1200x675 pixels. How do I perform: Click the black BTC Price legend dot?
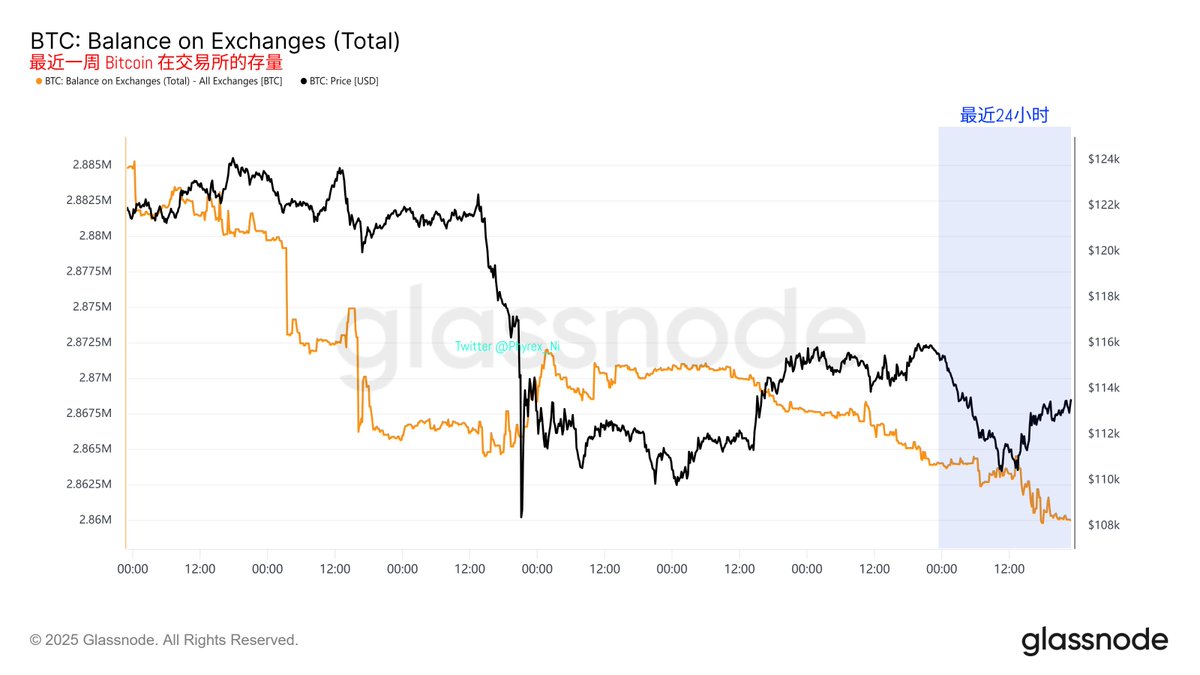[304, 81]
